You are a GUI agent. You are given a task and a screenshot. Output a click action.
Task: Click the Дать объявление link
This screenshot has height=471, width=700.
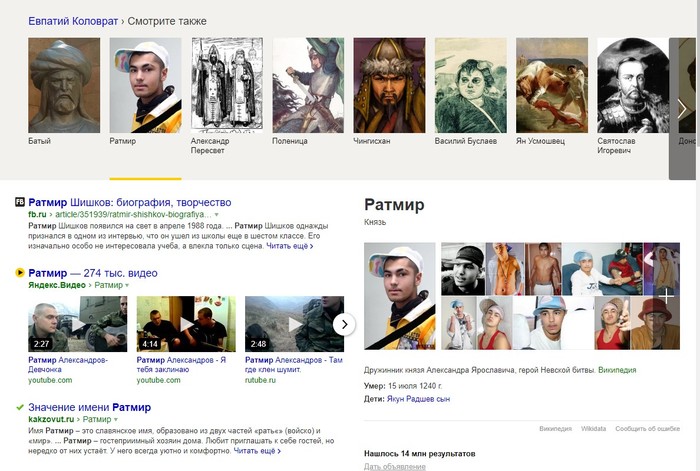(x=395, y=467)
